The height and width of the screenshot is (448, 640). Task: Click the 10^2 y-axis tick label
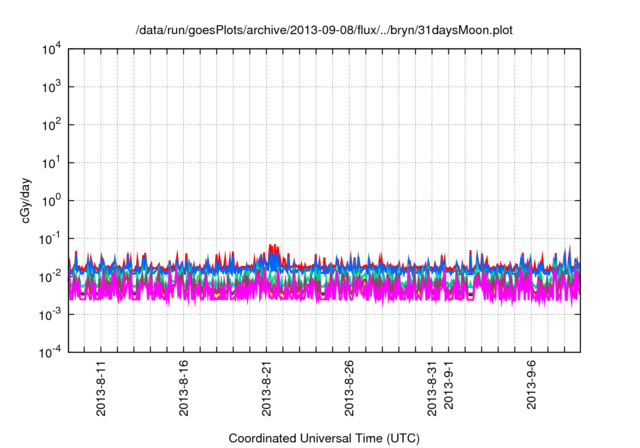(x=50, y=125)
